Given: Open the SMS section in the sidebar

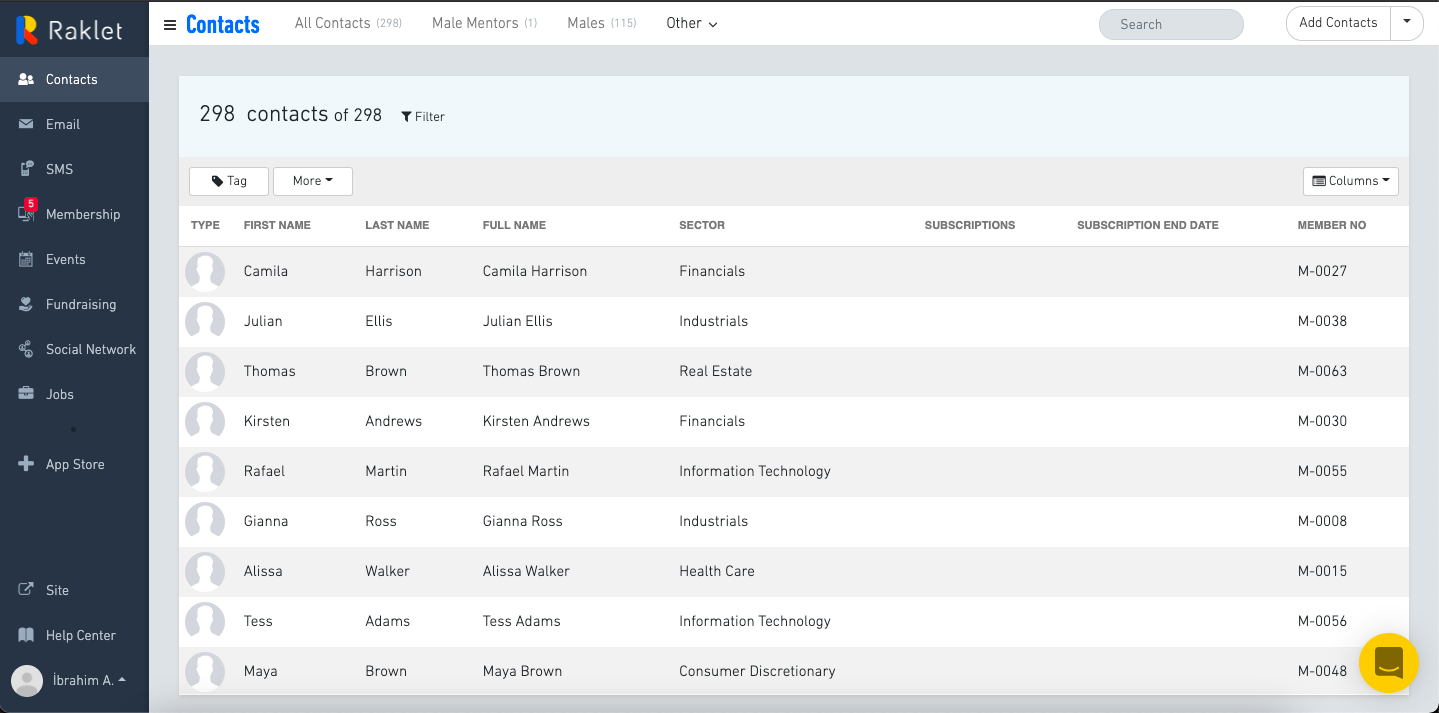Looking at the screenshot, I should click(59, 169).
